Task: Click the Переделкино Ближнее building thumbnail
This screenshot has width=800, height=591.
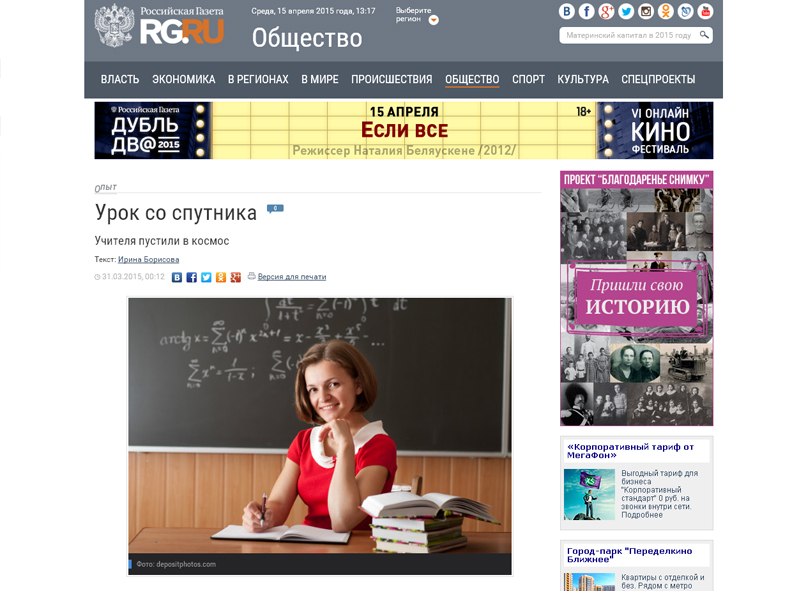Action: click(589, 582)
